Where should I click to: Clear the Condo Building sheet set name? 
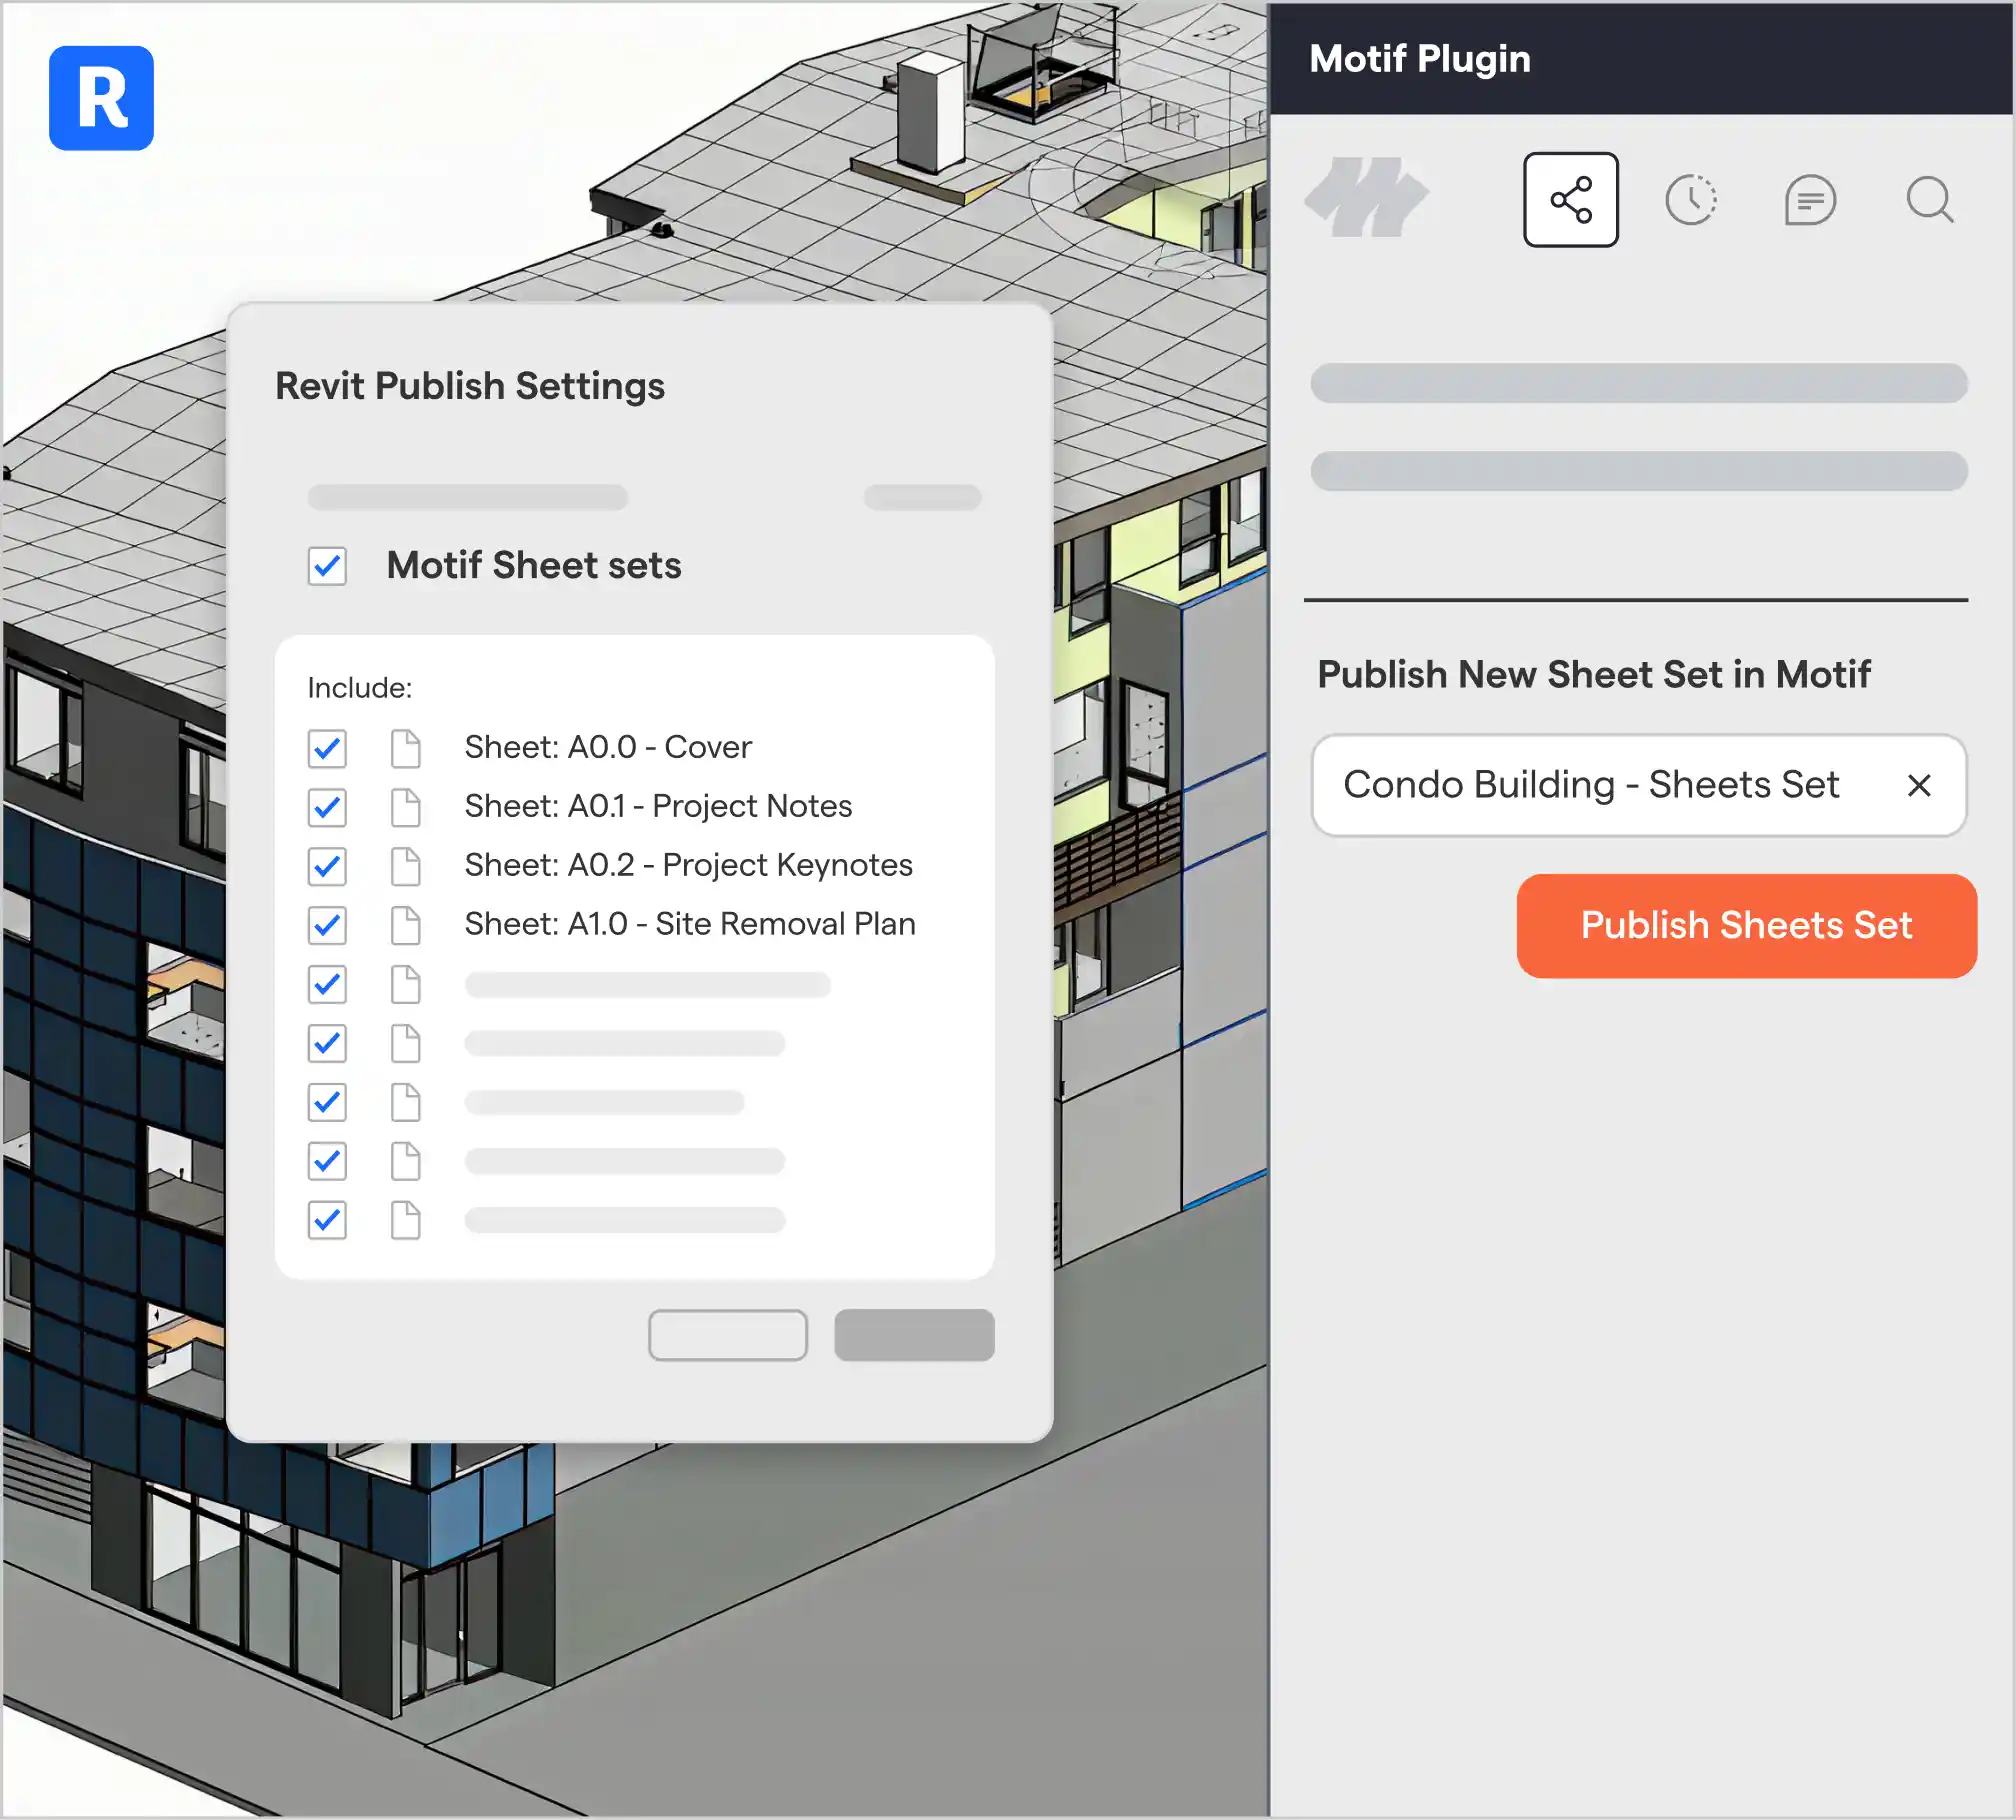1918,786
